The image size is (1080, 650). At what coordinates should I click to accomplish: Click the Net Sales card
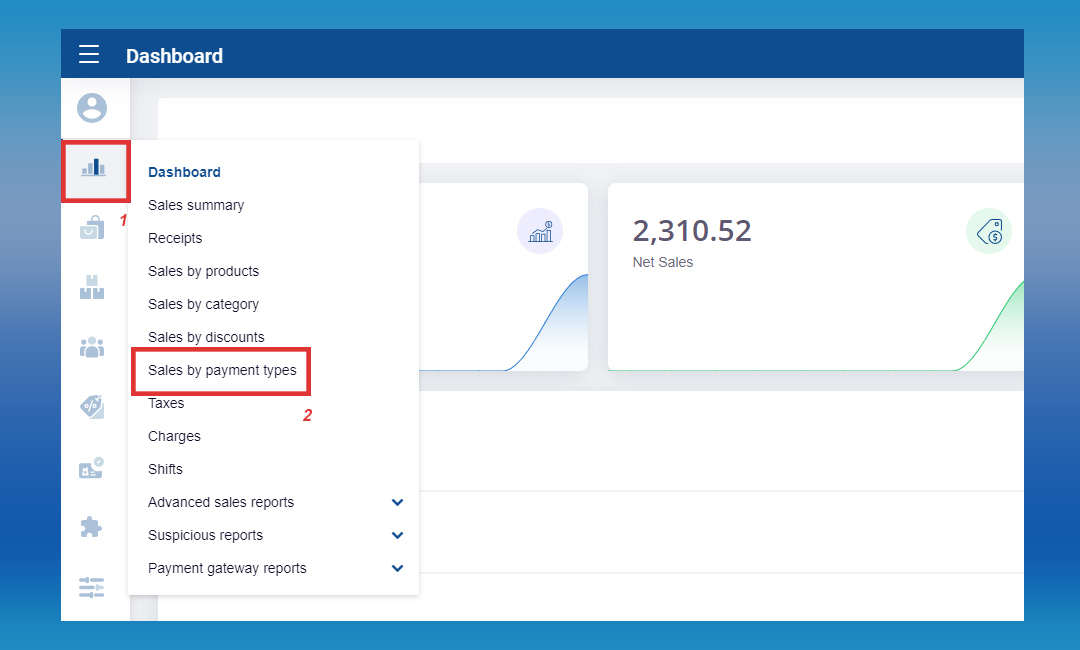pos(815,276)
